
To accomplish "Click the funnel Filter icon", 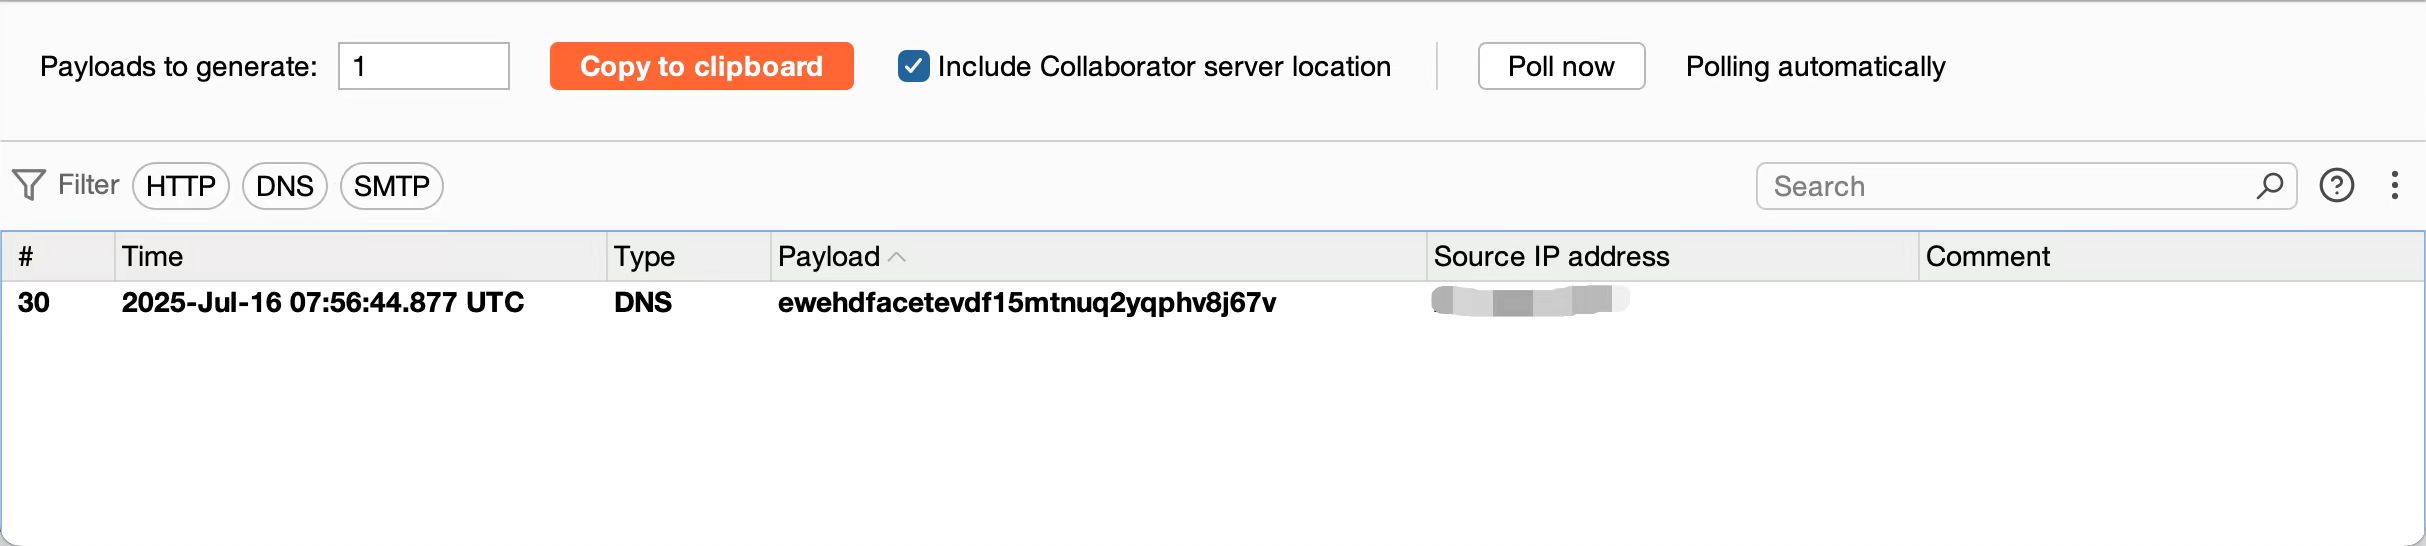I will 29,185.
